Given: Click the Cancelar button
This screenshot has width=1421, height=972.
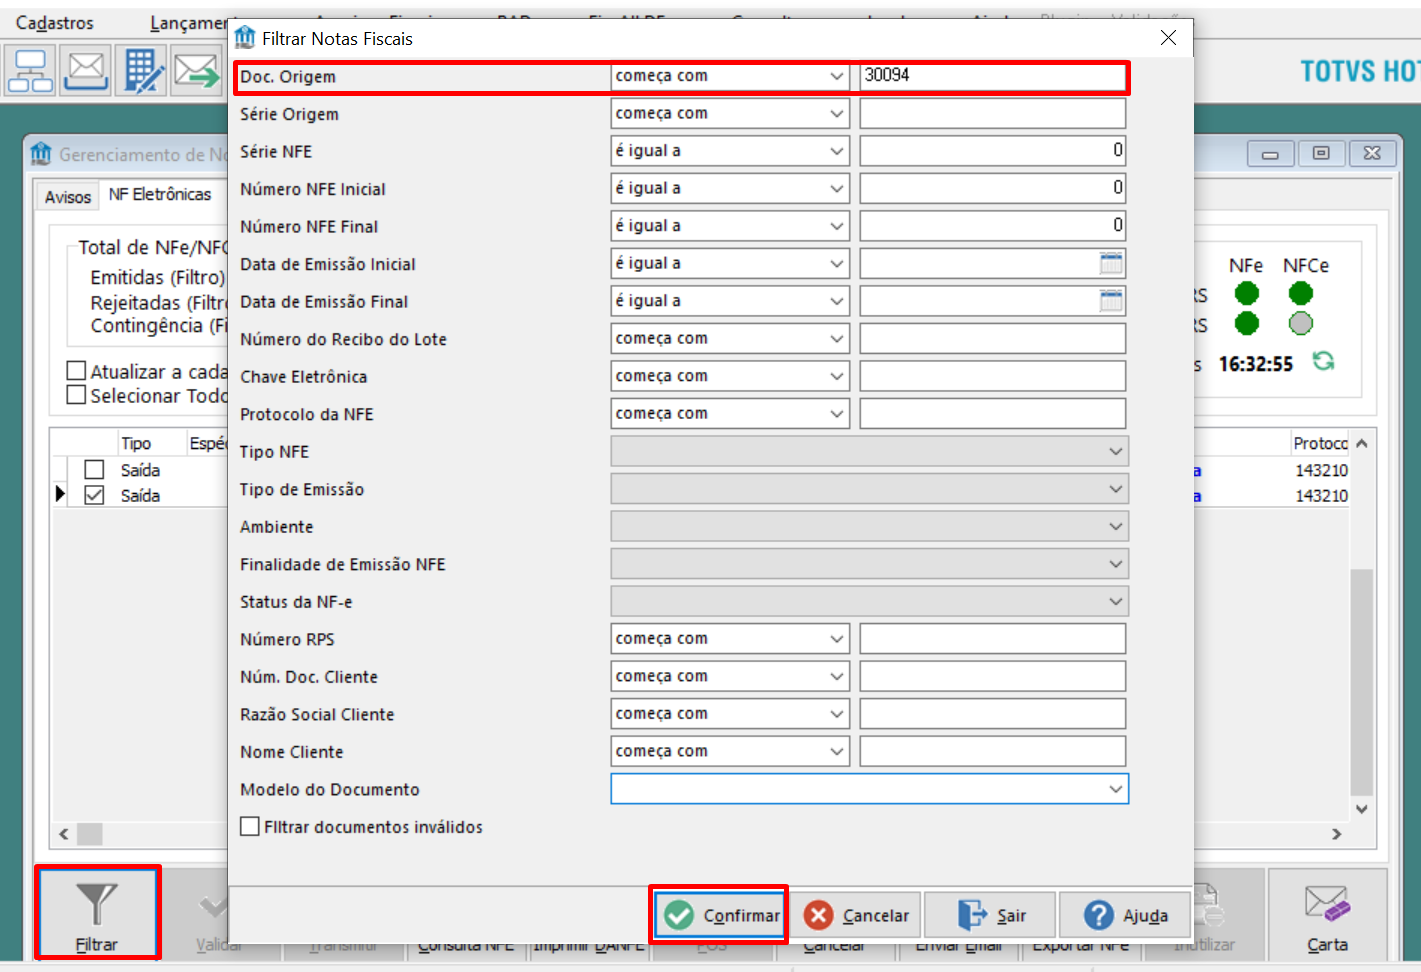Looking at the screenshot, I should point(857,915).
